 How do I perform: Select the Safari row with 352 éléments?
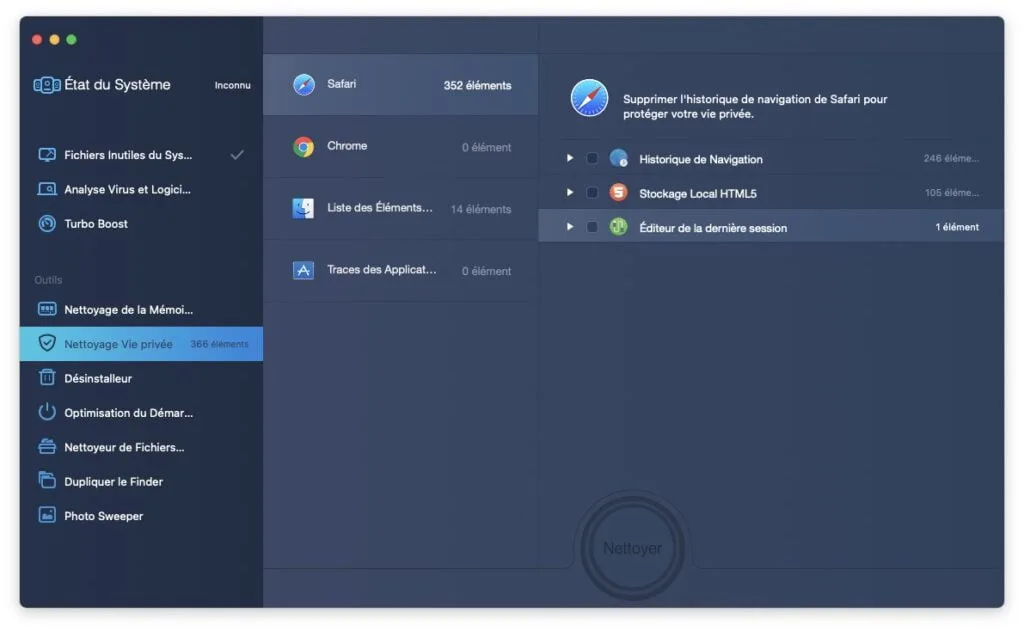coord(400,85)
